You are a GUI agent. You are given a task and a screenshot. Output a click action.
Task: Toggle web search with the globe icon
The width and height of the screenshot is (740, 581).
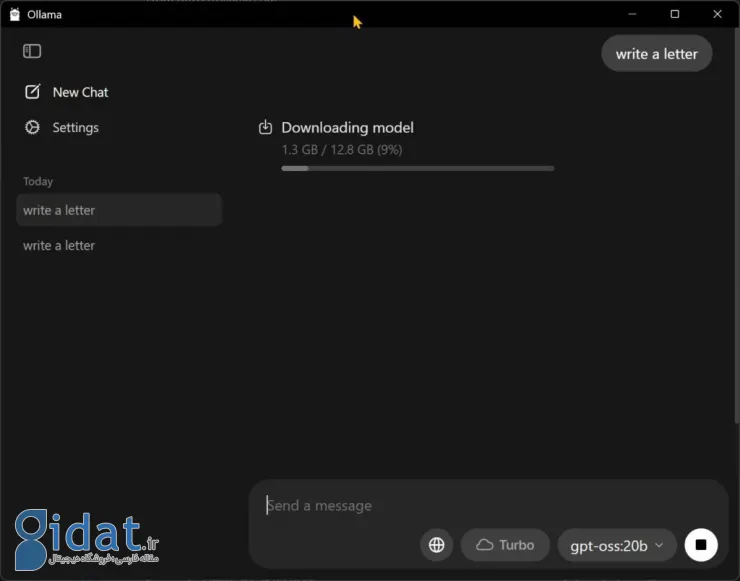point(437,545)
